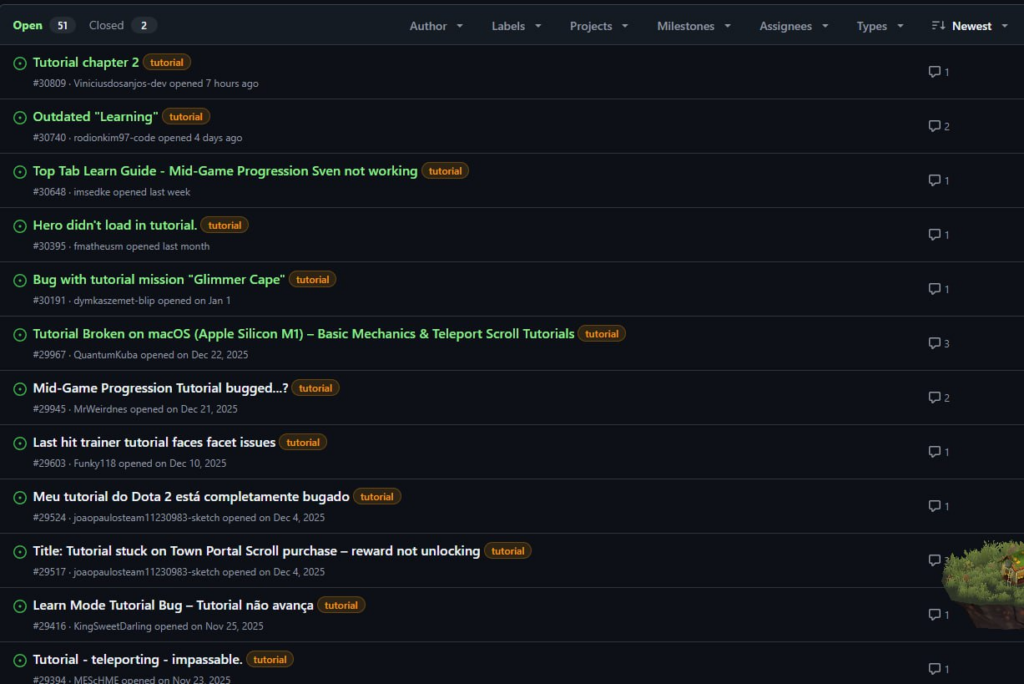Click open status icon next to Glimmer Cape issue

[20, 280]
